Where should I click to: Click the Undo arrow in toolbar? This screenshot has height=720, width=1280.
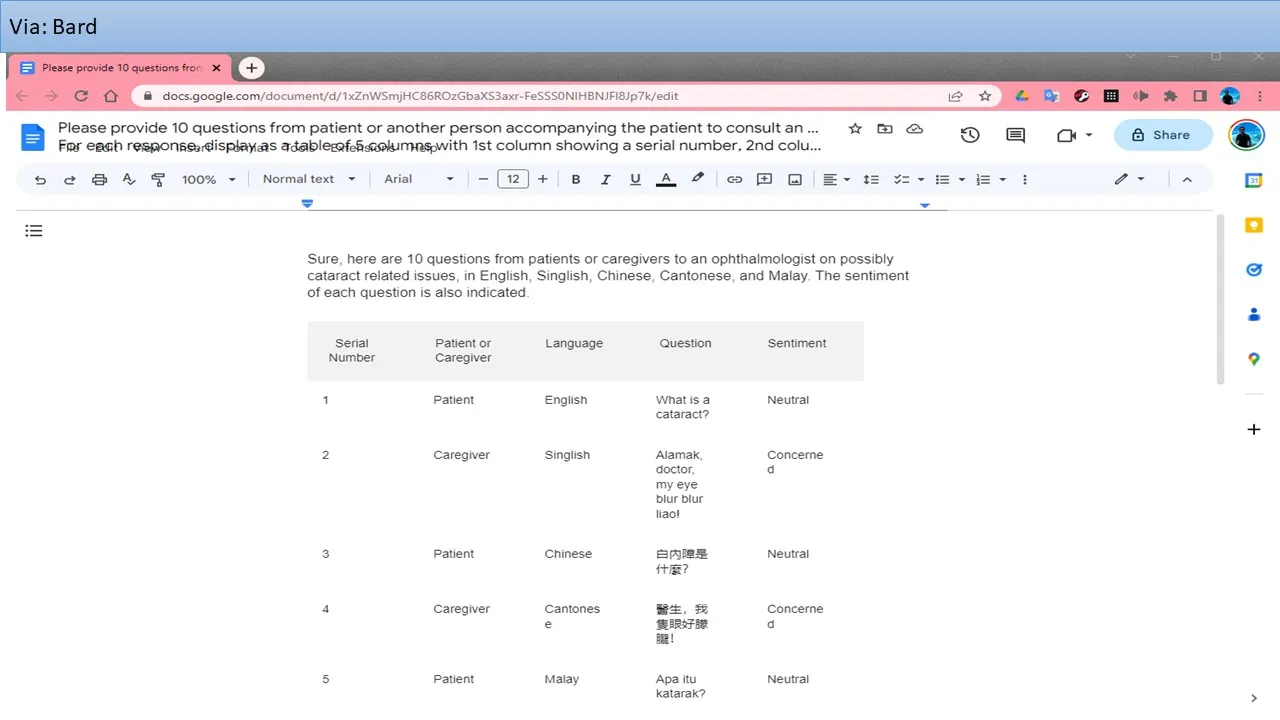(x=40, y=179)
